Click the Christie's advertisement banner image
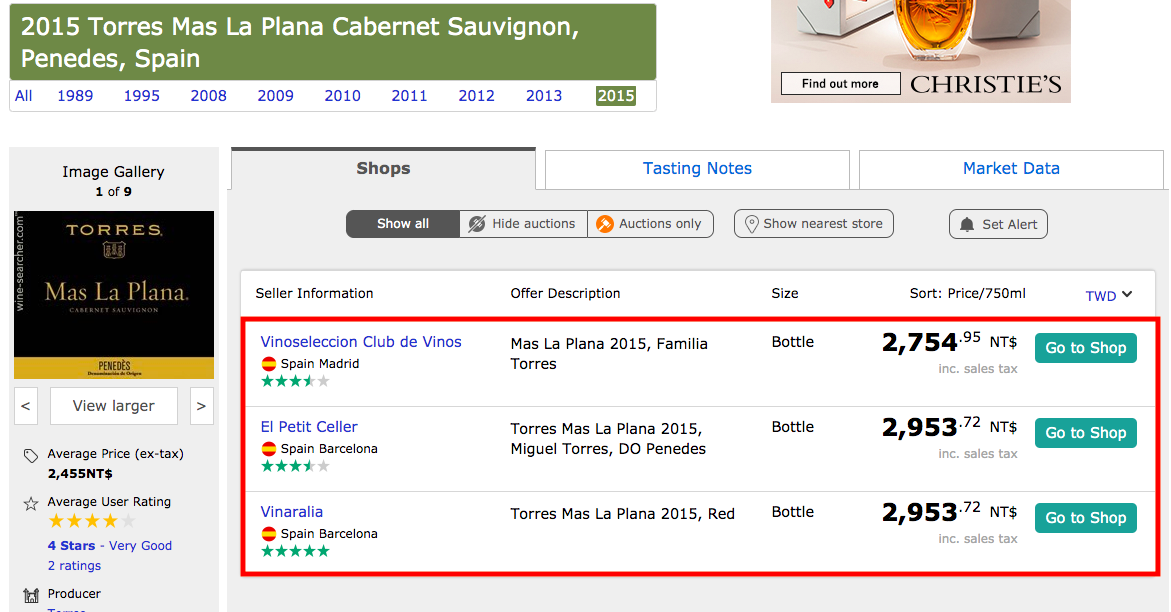The image size is (1171, 612). (x=921, y=51)
